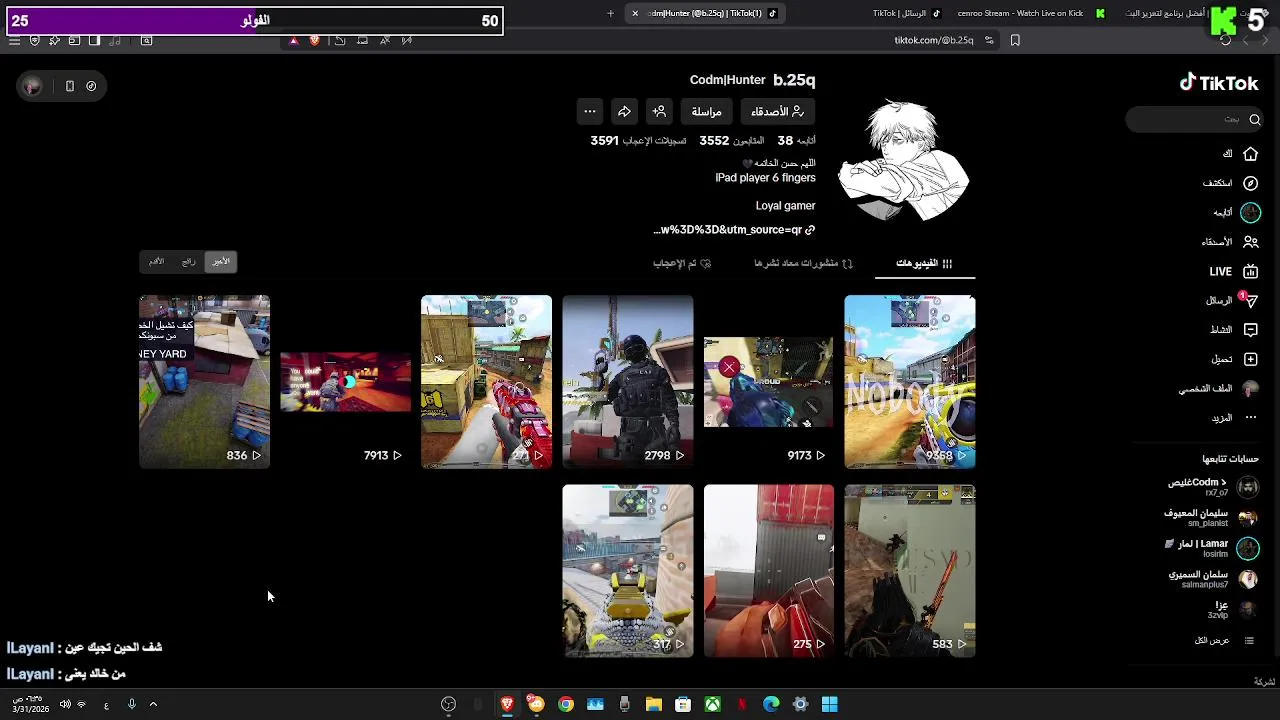
Task: Open File Explorer in taskbar
Action: (654, 704)
